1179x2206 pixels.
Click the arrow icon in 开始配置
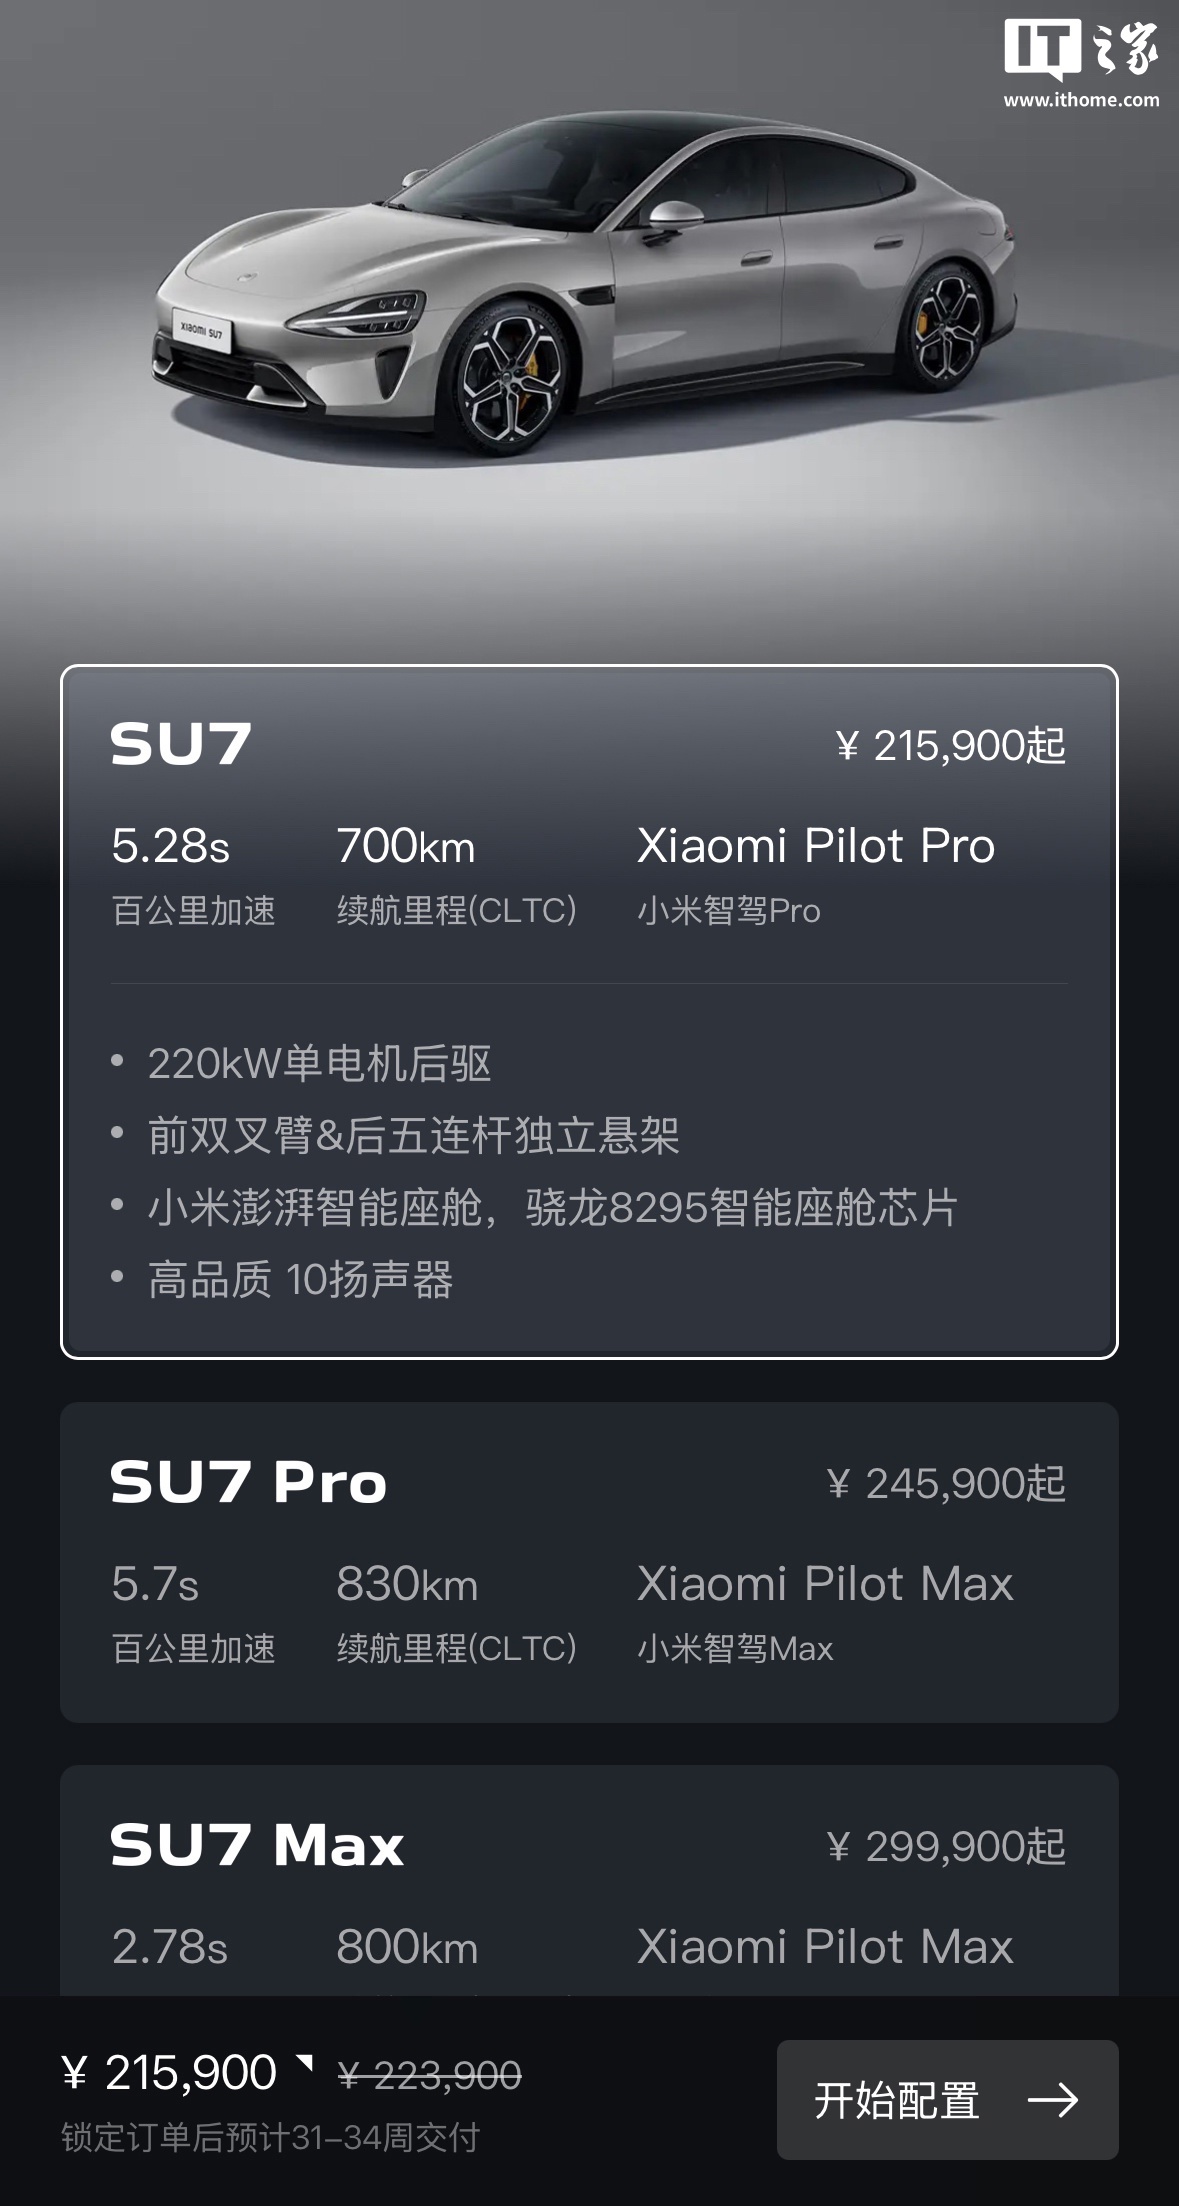point(1052,2099)
